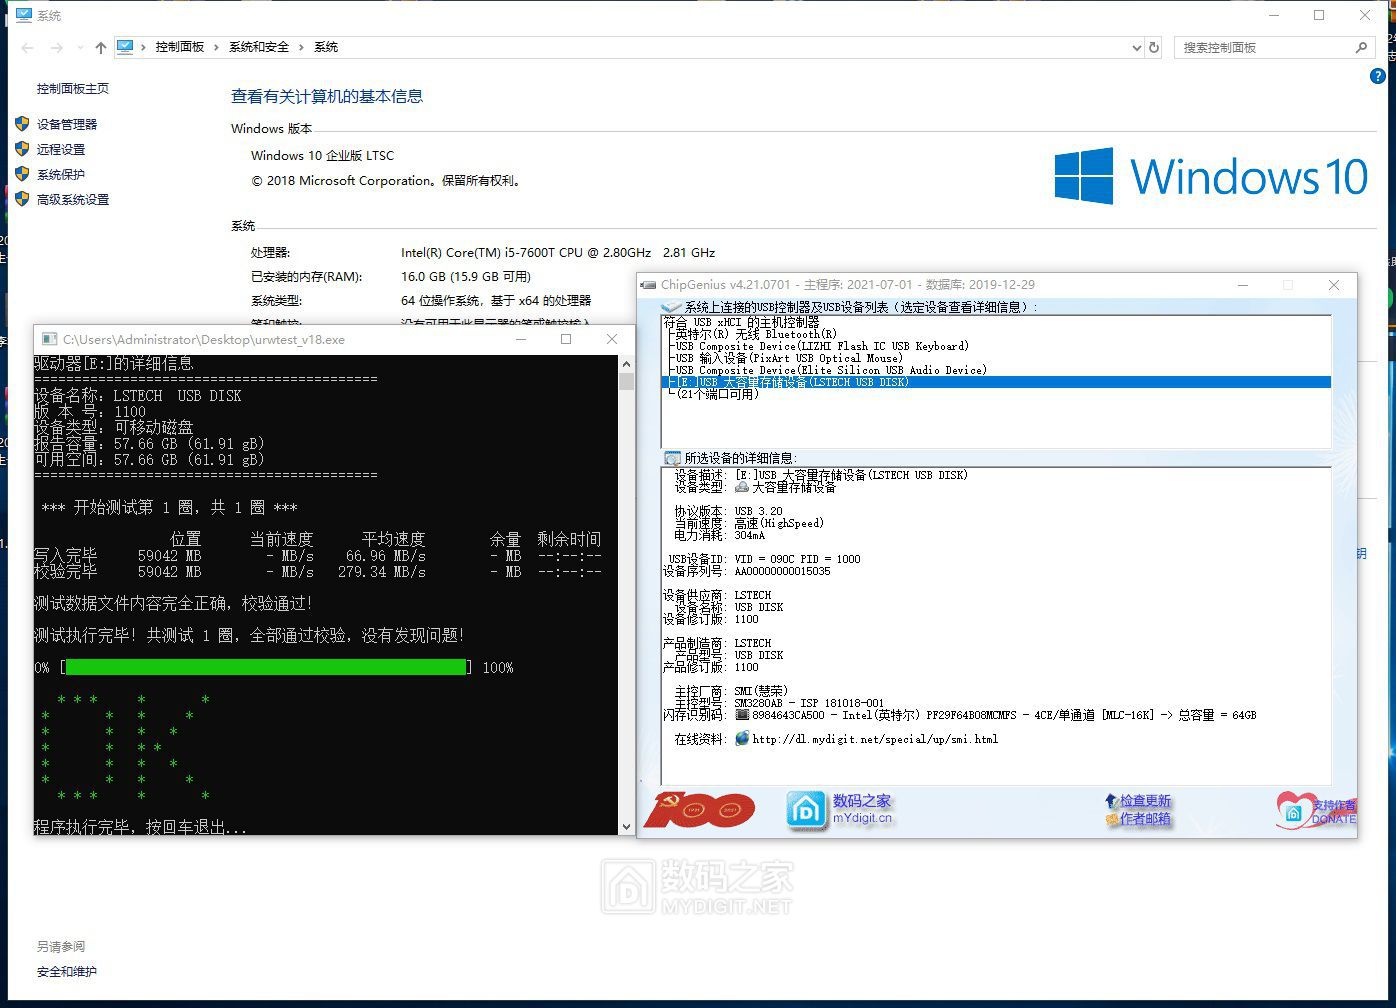Screen dimensions: 1396x1008
Task: Select Elite Silicon USB Audio Device entry
Action: [x=831, y=371]
